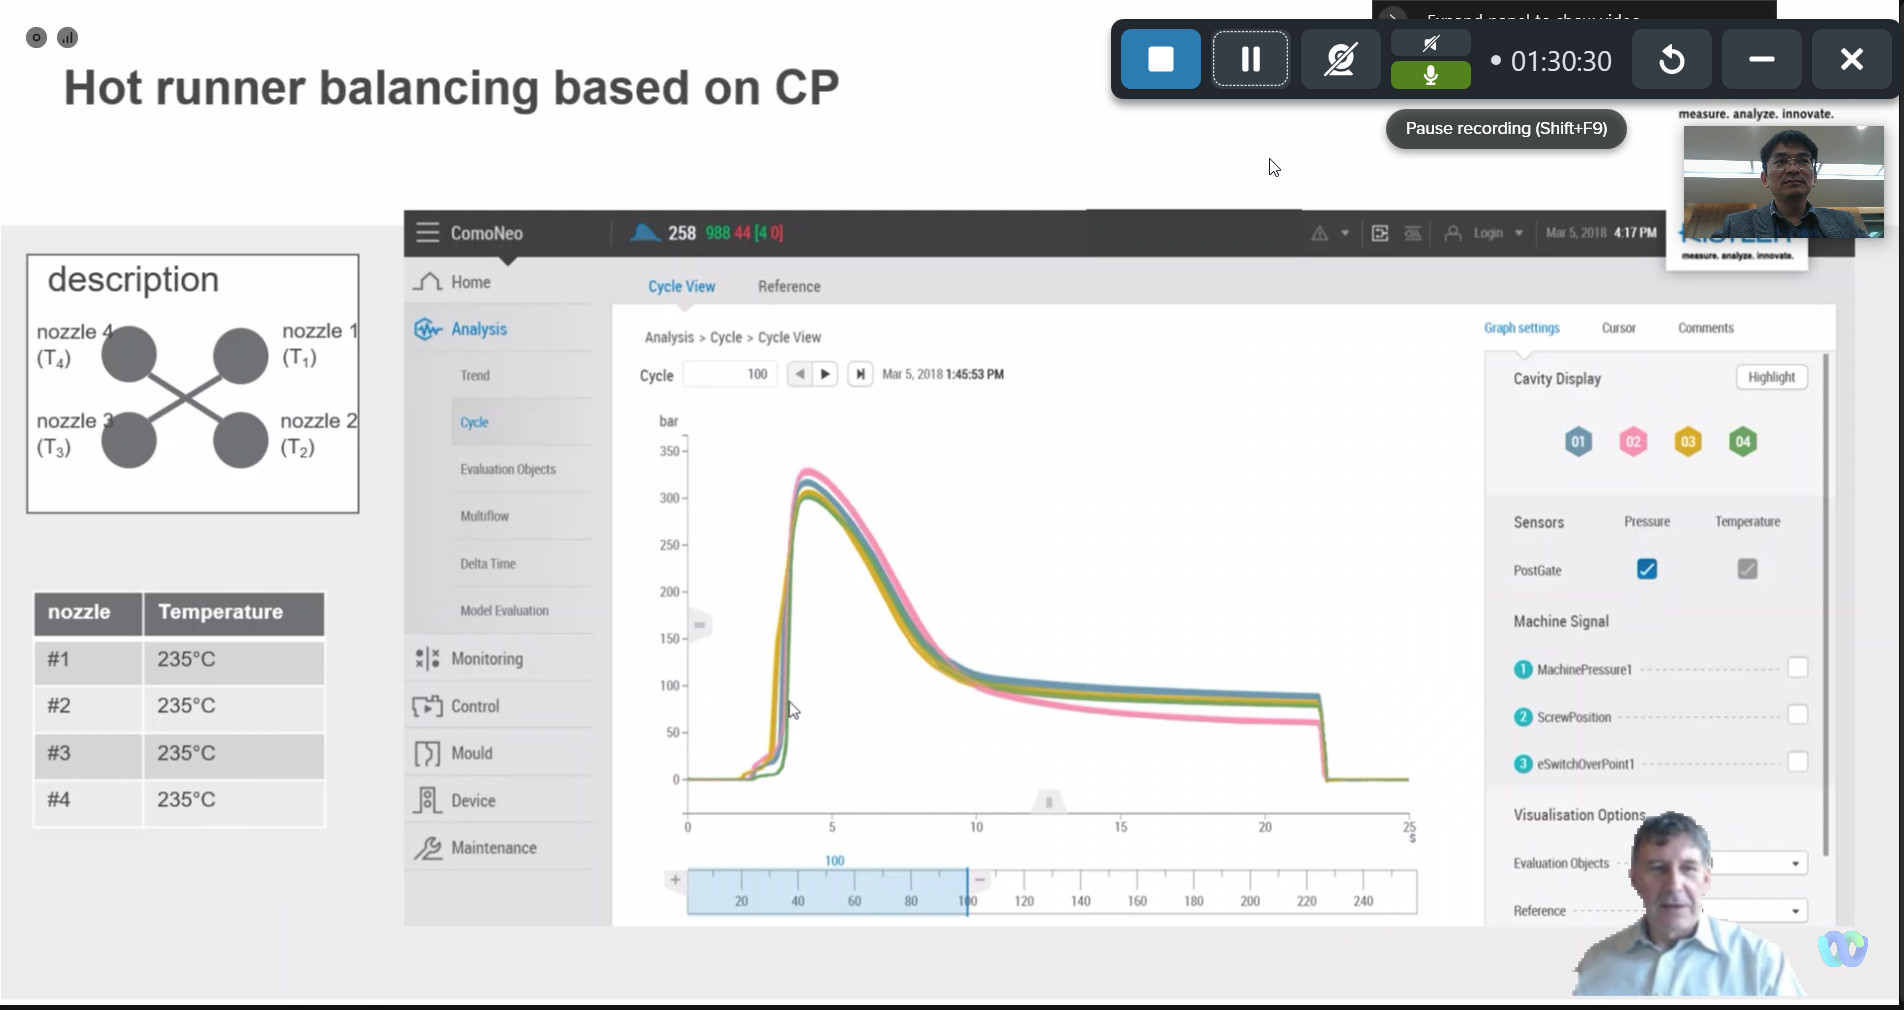Image resolution: width=1904 pixels, height=1010 pixels.
Task: Click the Highlight button
Action: point(1771,377)
